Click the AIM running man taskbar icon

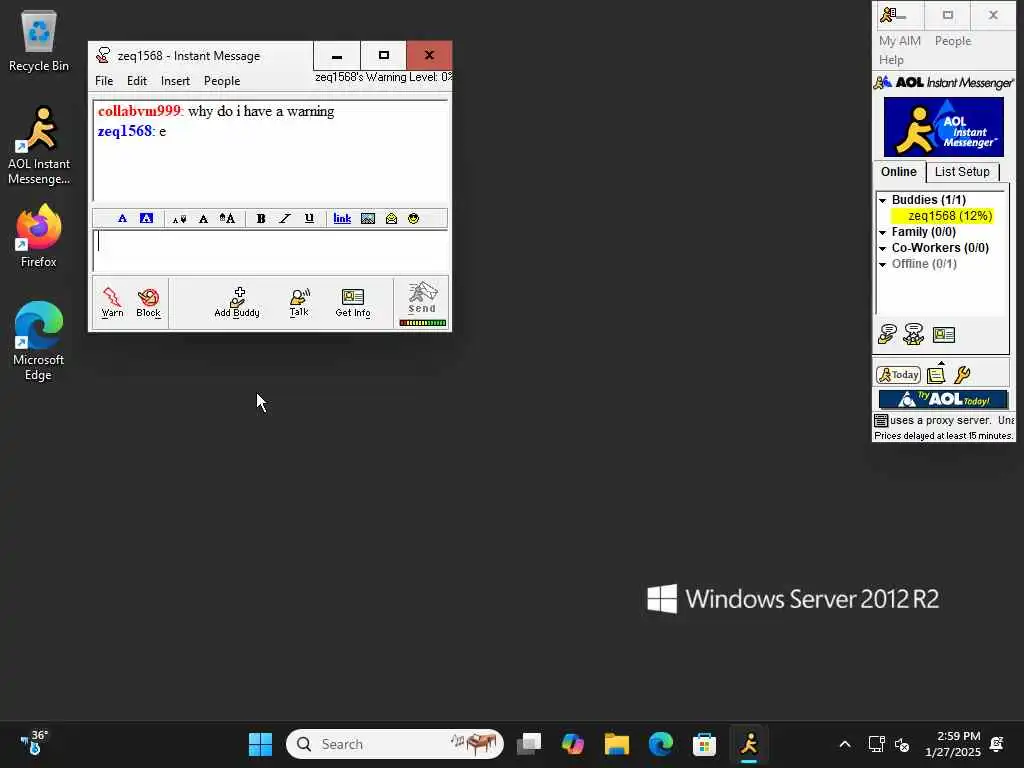point(748,744)
